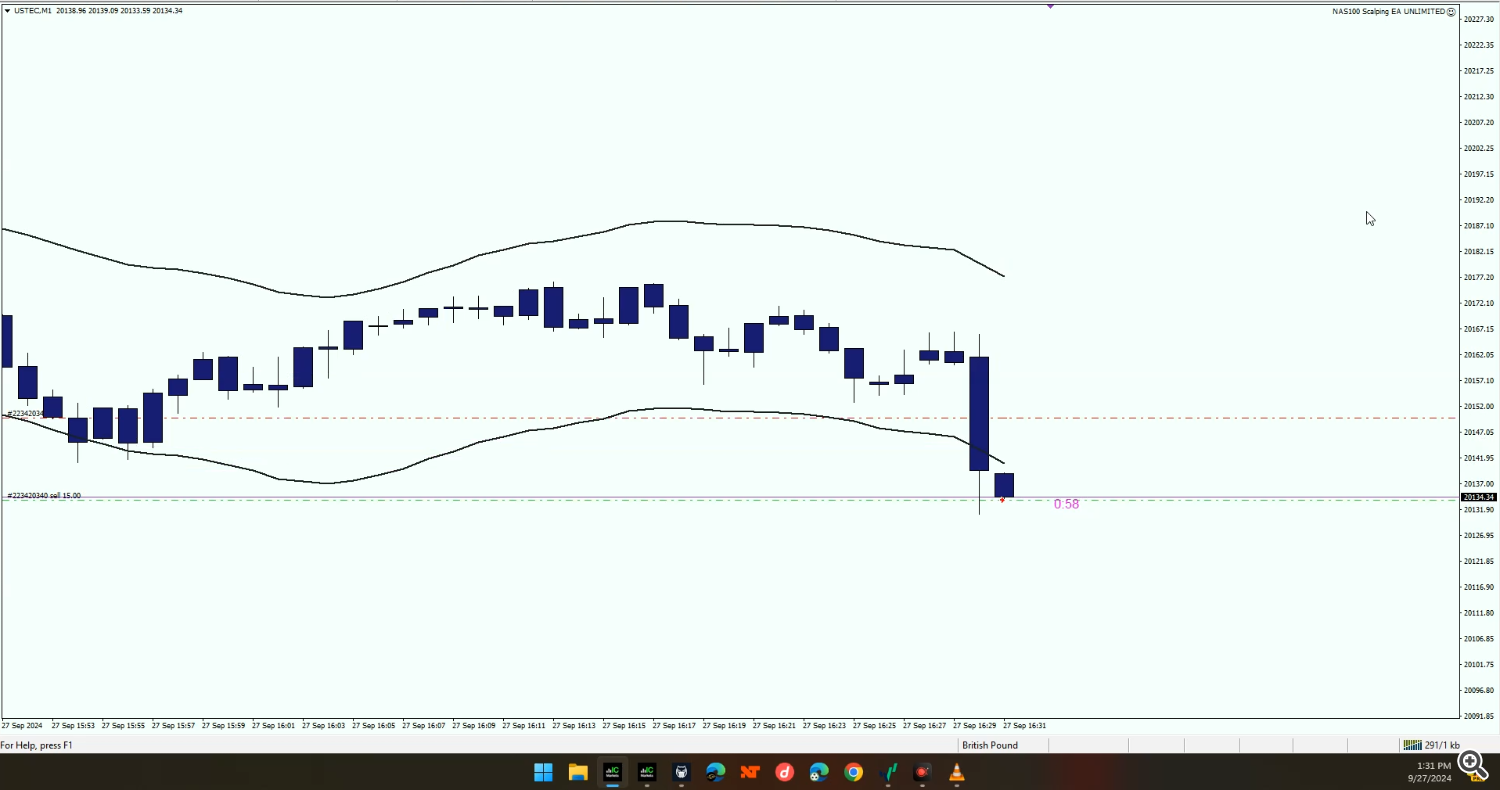Click the '27 Sep 16:29' time axis label

[974, 725]
